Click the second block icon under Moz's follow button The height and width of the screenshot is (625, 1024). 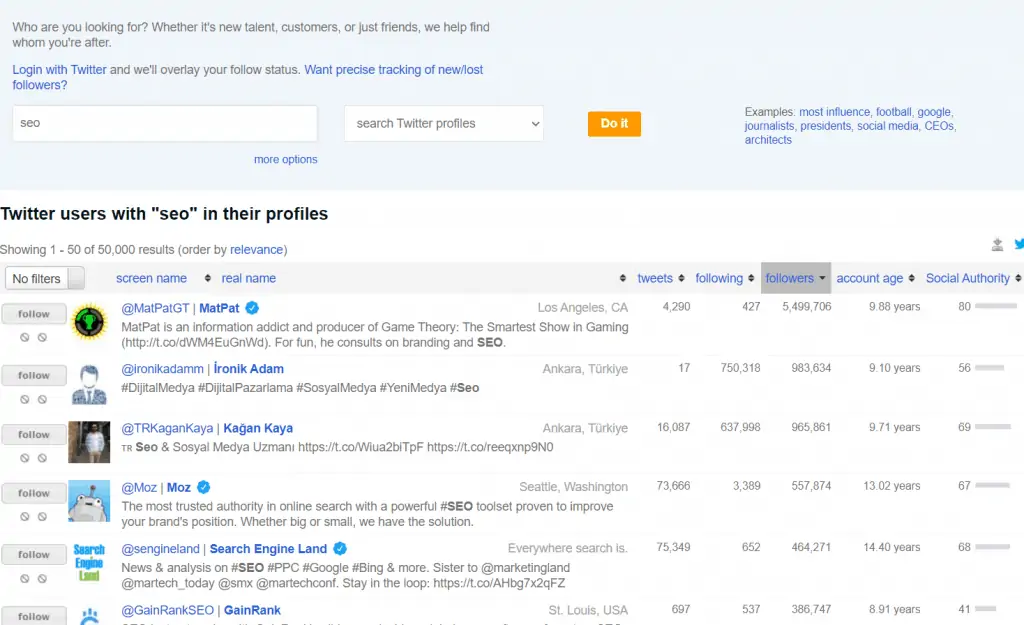(43, 517)
